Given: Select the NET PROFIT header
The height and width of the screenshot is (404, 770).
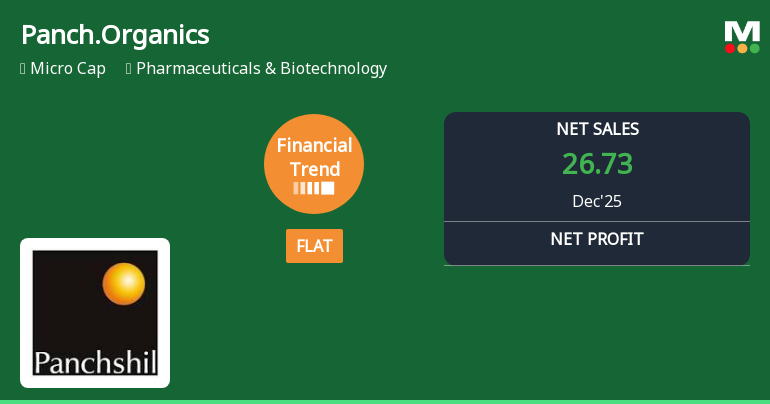Looking at the screenshot, I should (597, 239).
